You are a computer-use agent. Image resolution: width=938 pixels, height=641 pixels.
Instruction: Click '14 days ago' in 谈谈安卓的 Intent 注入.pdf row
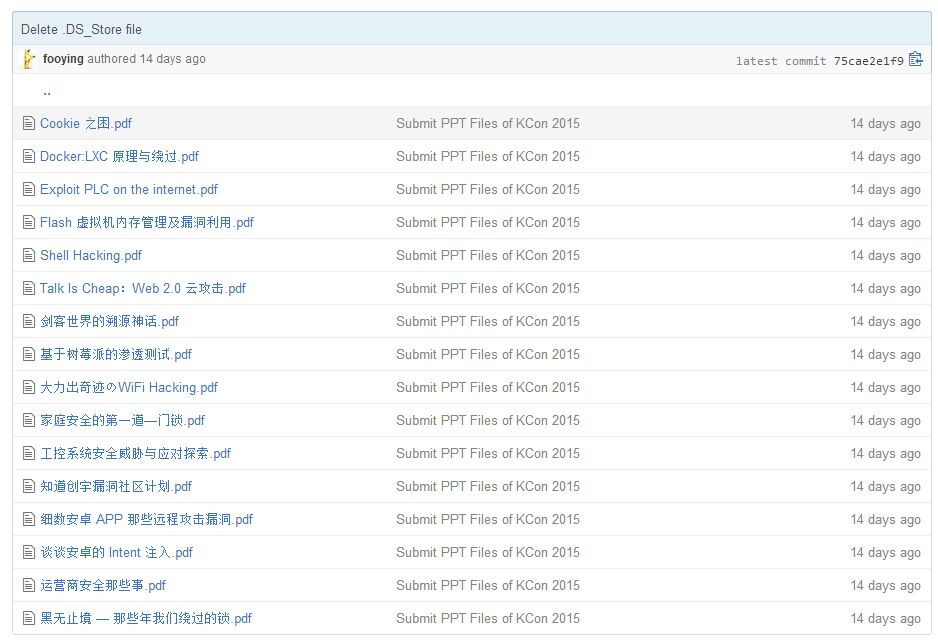click(885, 553)
